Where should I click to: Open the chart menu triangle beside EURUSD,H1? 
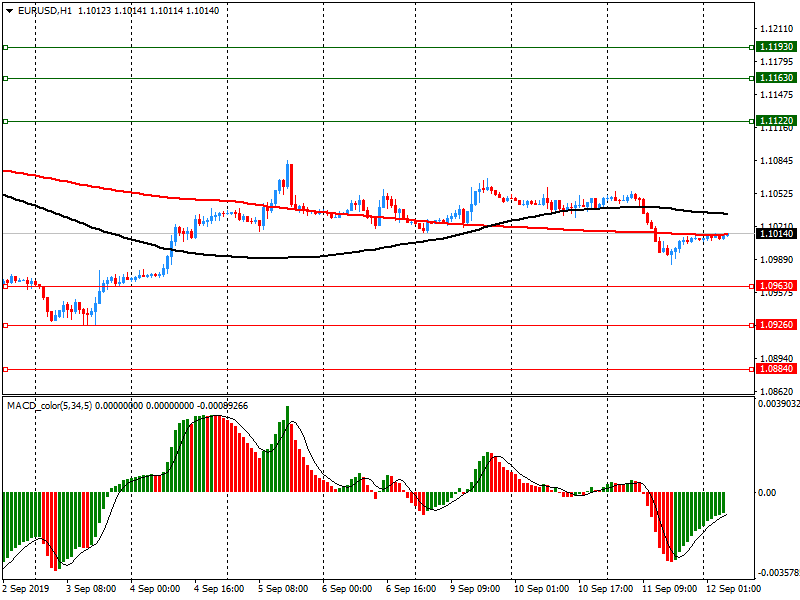point(10,11)
